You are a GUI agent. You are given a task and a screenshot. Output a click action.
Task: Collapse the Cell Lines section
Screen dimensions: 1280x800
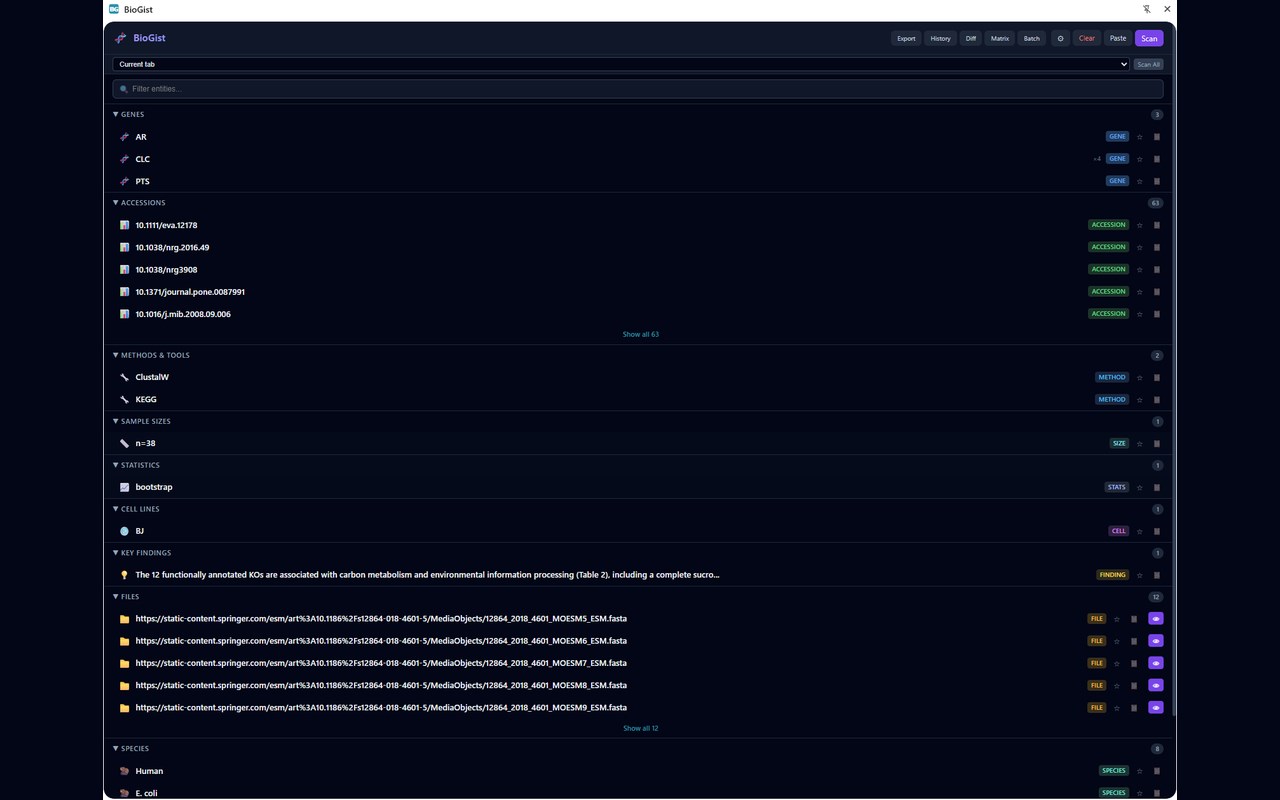pyautogui.click(x=136, y=509)
